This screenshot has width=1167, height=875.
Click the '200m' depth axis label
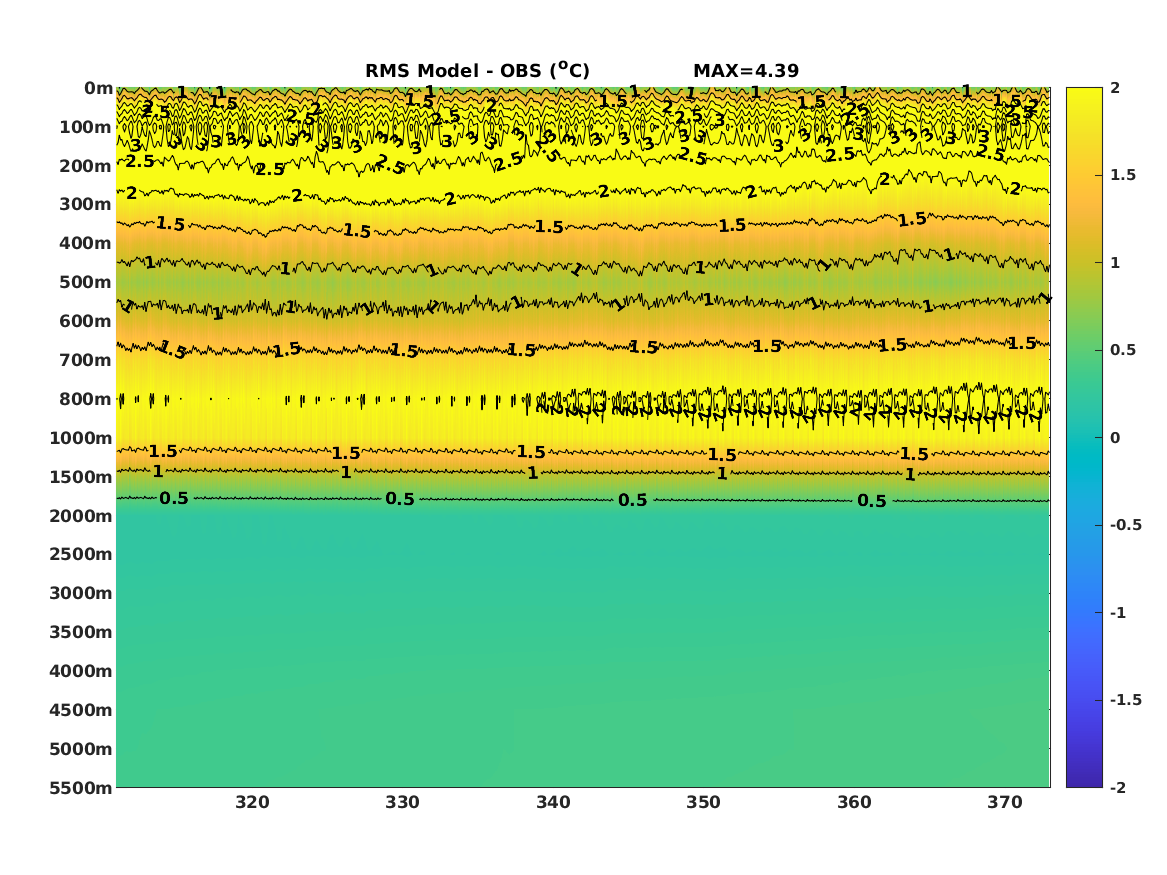coord(86,166)
